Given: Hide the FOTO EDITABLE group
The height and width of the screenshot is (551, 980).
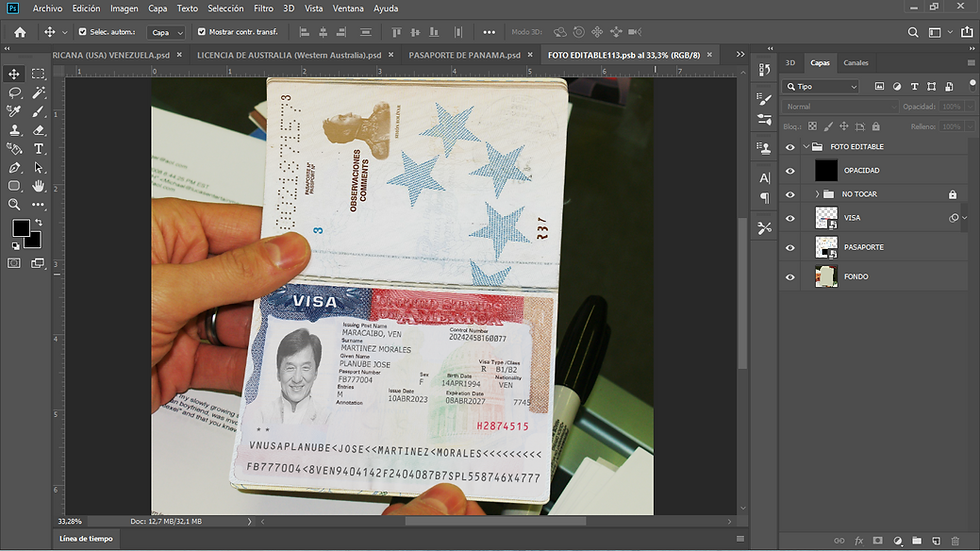Looking at the screenshot, I should coord(790,147).
